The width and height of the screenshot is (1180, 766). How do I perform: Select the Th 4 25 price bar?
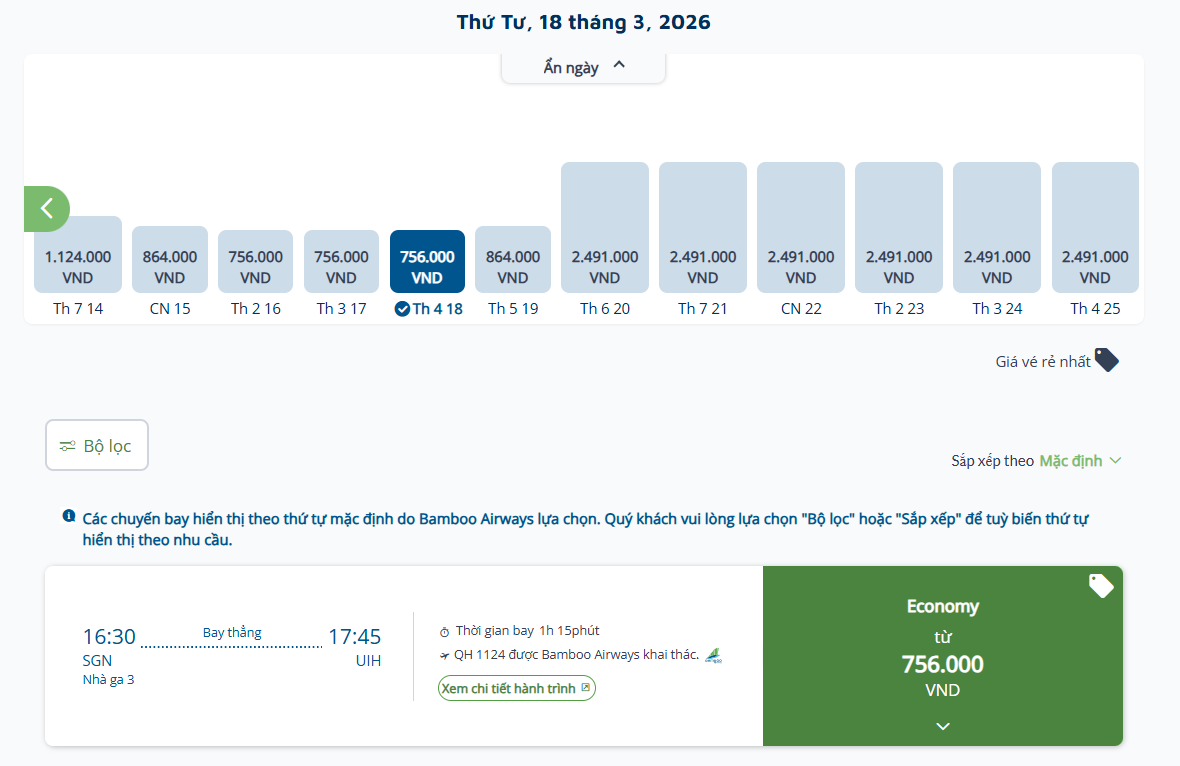1095,228
